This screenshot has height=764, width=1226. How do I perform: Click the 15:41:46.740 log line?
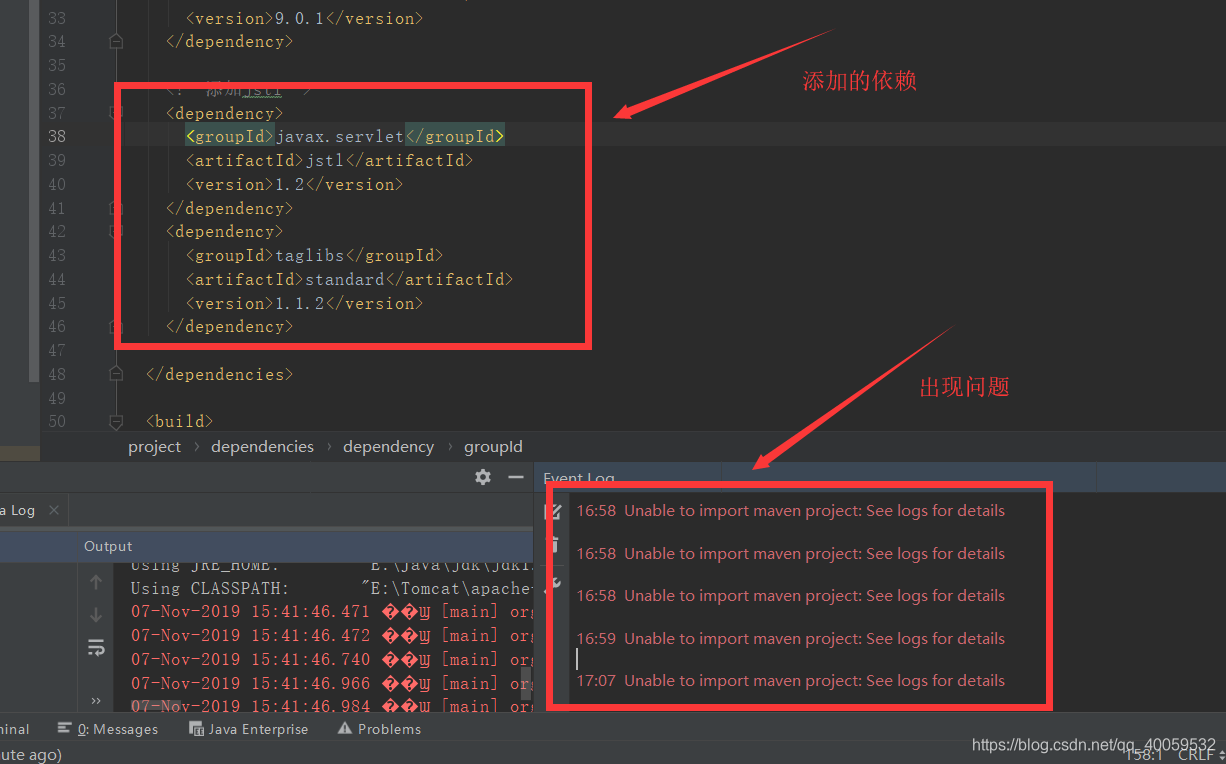(x=330, y=659)
